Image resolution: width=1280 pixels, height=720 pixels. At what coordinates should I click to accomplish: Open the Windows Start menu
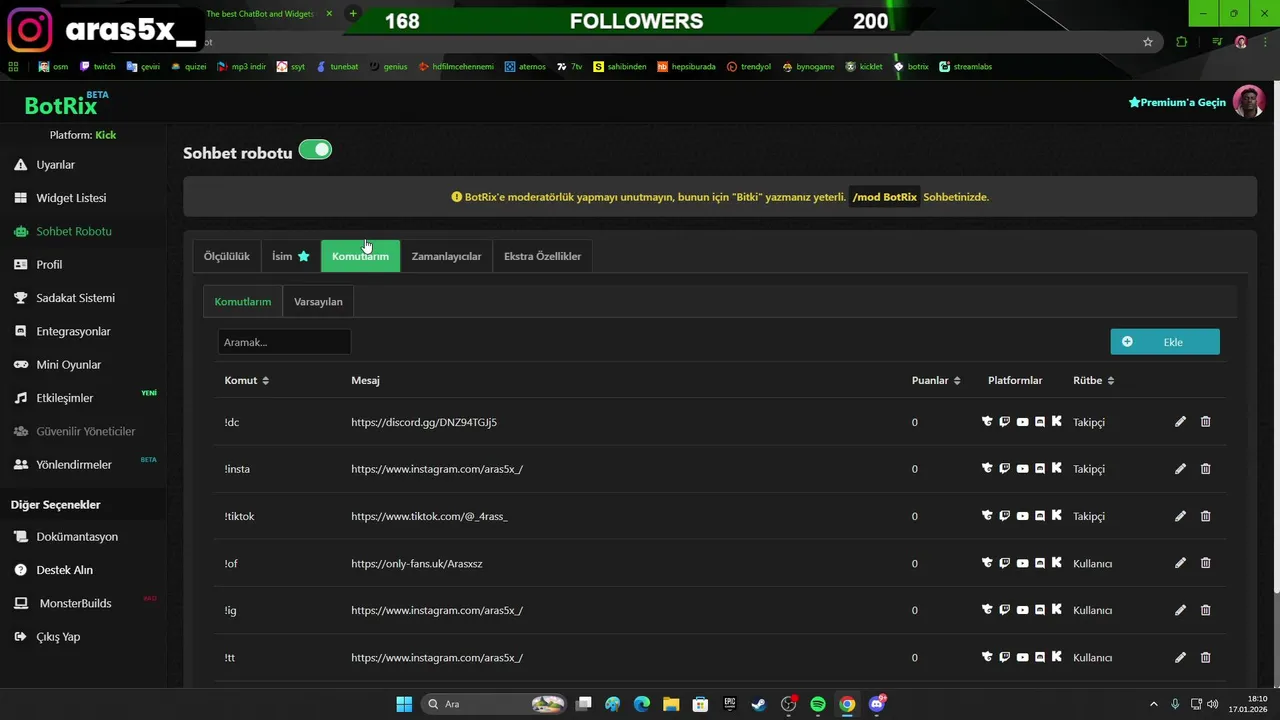404,704
